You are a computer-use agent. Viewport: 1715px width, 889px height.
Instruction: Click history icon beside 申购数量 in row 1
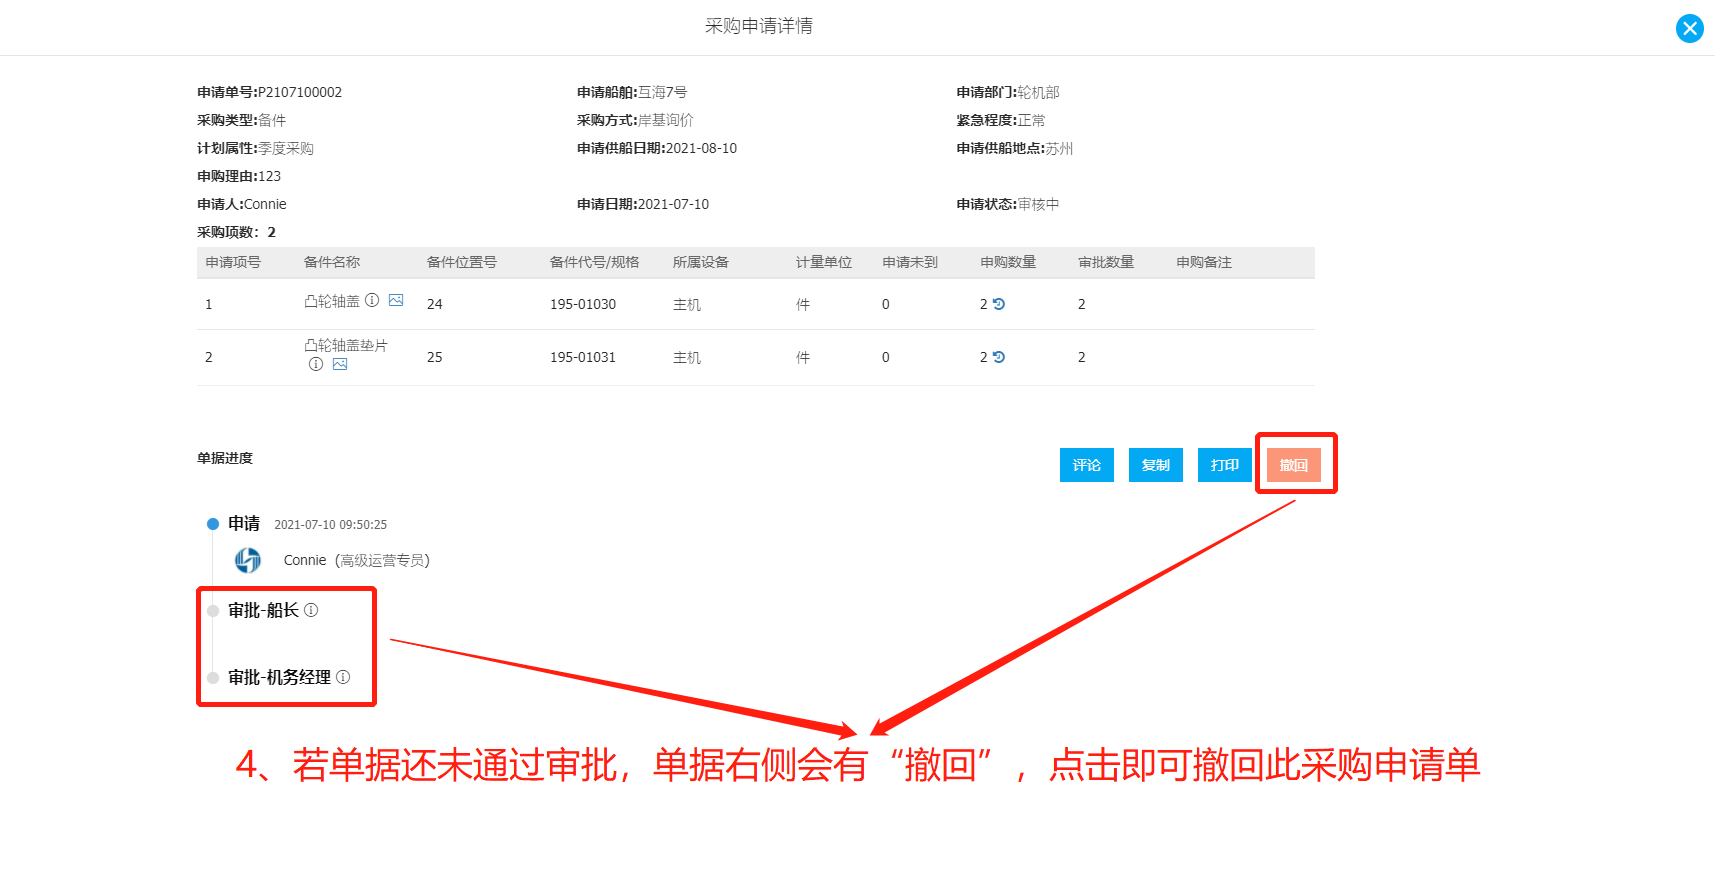(x=998, y=304)
